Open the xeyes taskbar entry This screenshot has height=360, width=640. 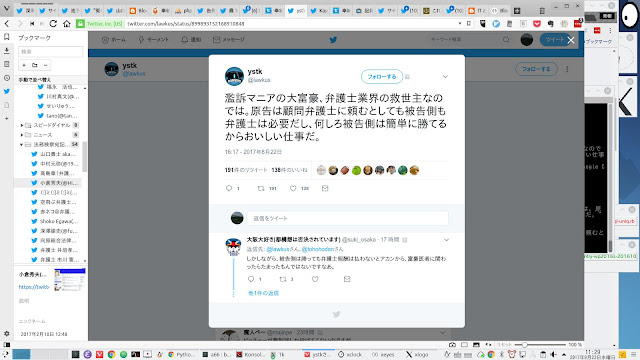click(x=384, y=354)
